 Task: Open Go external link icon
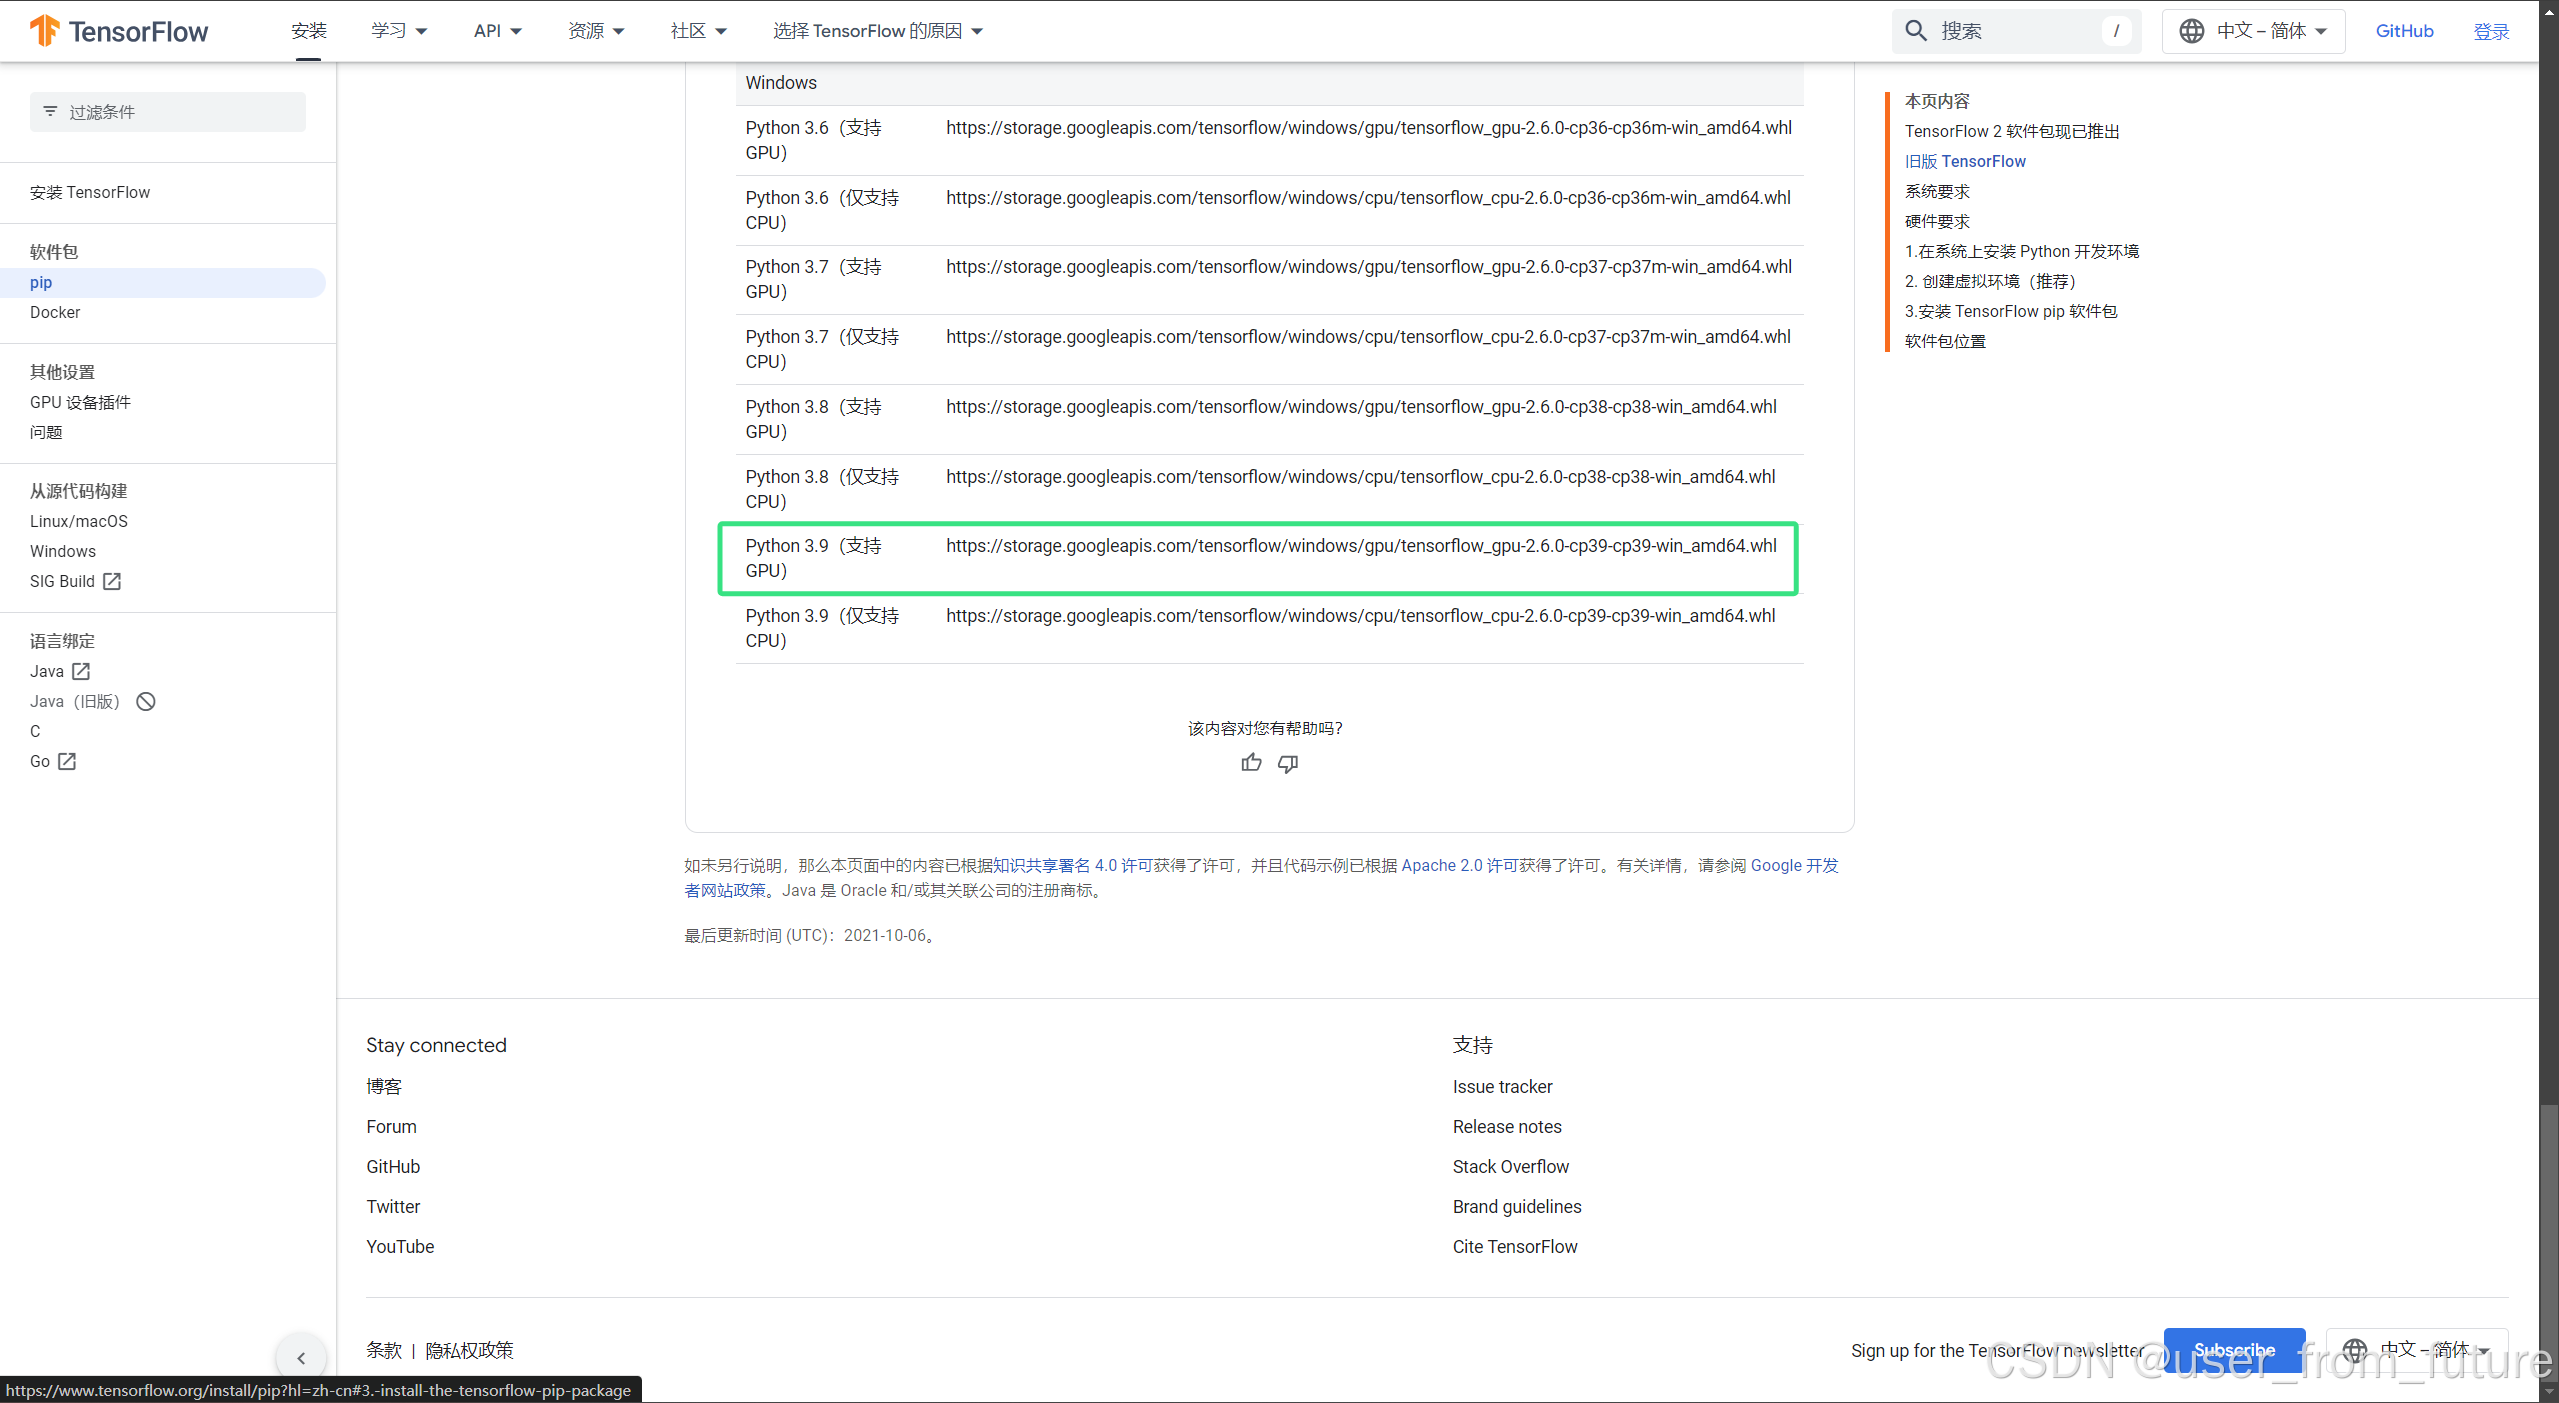[x=67, y=761]
